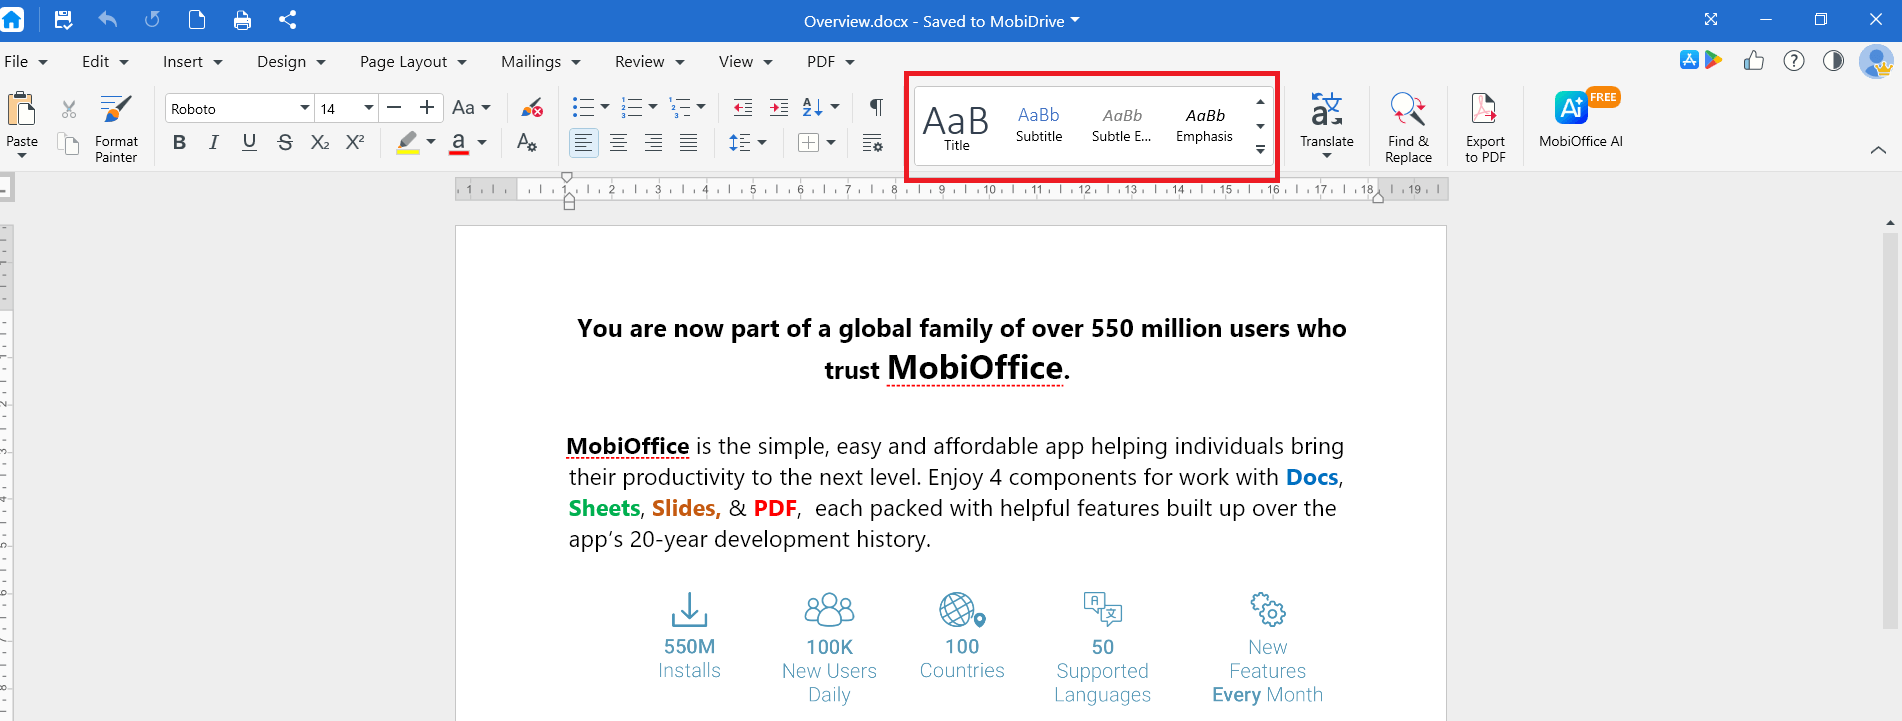This screenshot has width=1902, height=721.
Task: Click the Print icon
Action: pyautogui.click(x=242, y=20)
